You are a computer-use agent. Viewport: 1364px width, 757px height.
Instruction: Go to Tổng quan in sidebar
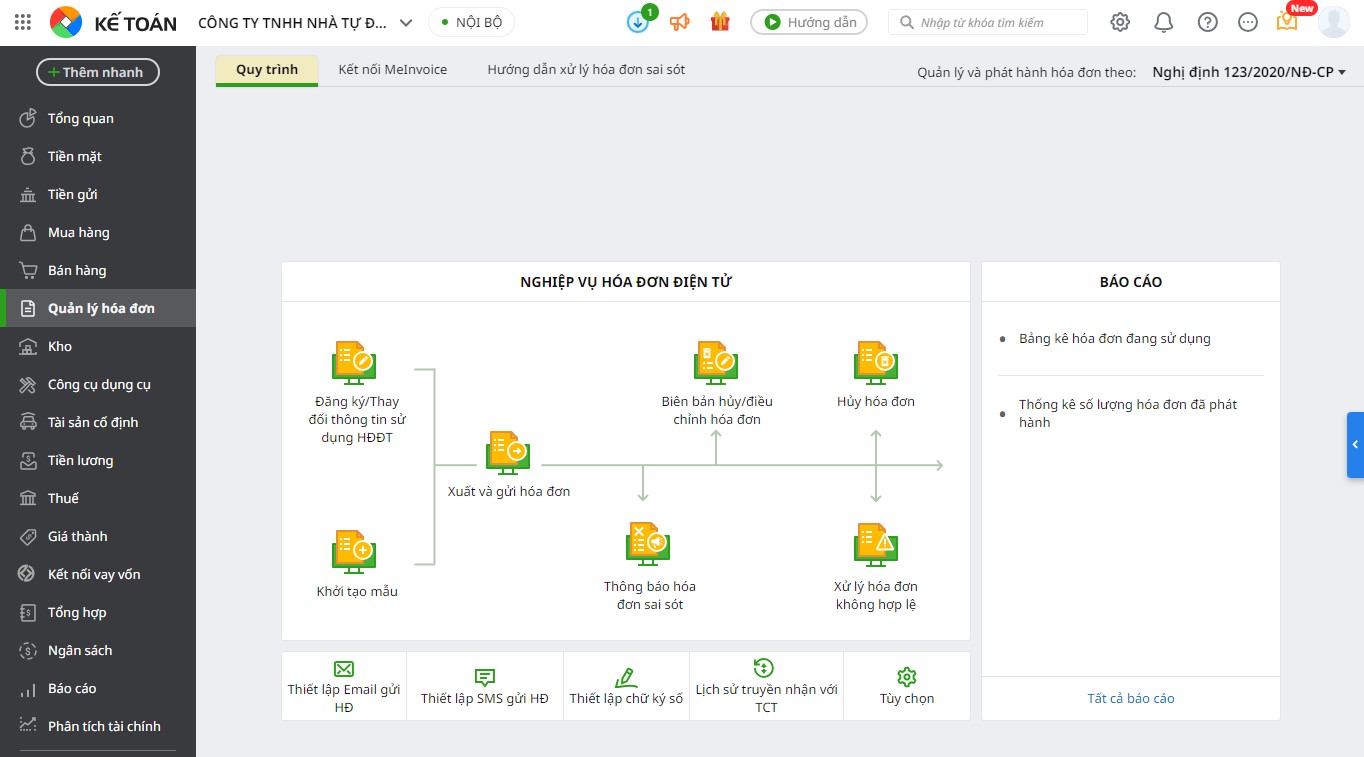click(x=98, y=118)
